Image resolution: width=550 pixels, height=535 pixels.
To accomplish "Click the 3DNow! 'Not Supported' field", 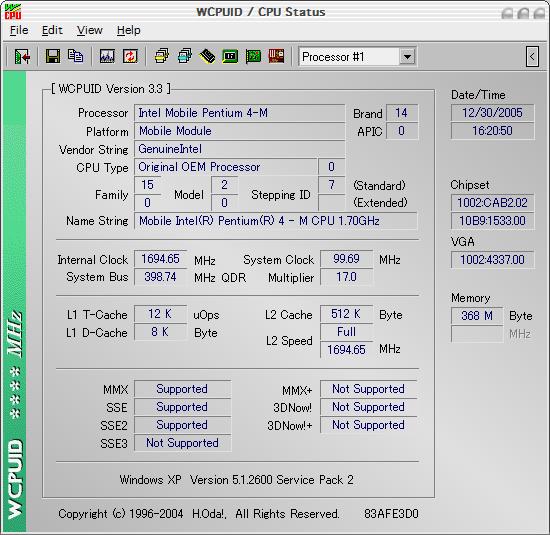I will 369,407.
